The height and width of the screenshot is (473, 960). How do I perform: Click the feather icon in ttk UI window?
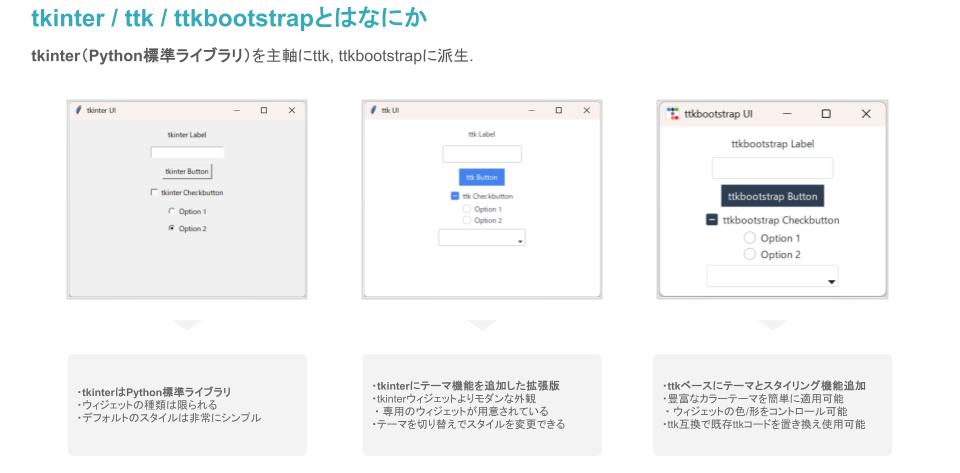(373, 110)
